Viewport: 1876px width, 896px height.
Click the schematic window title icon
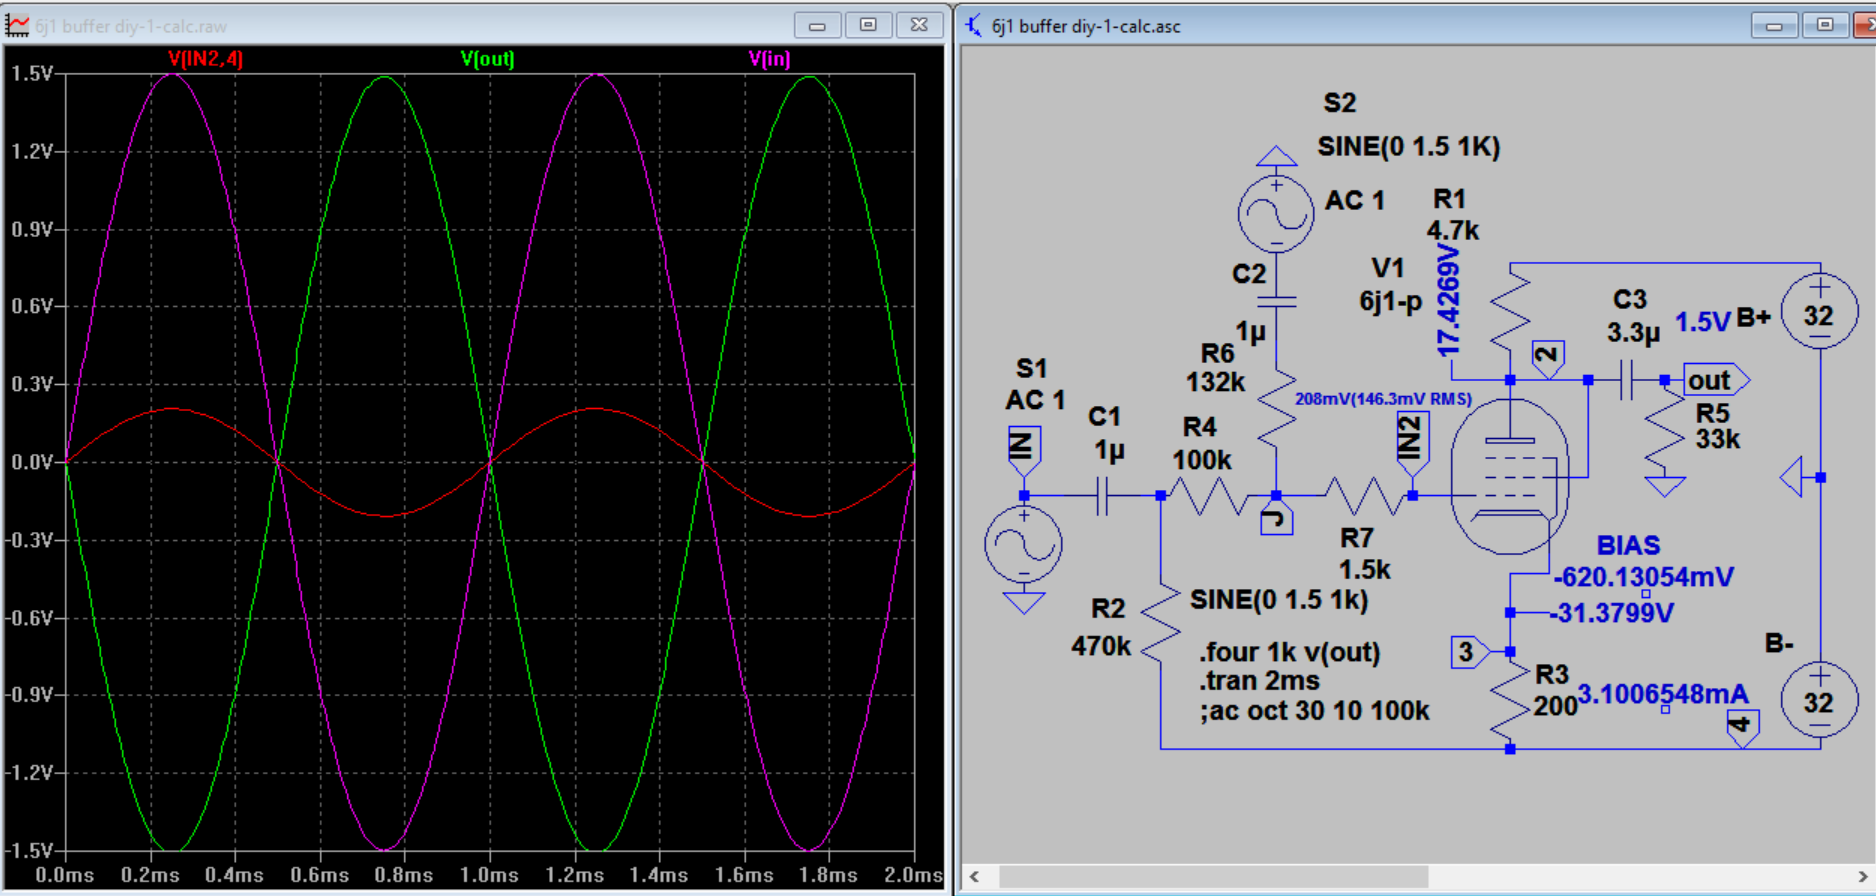(973, 25)
